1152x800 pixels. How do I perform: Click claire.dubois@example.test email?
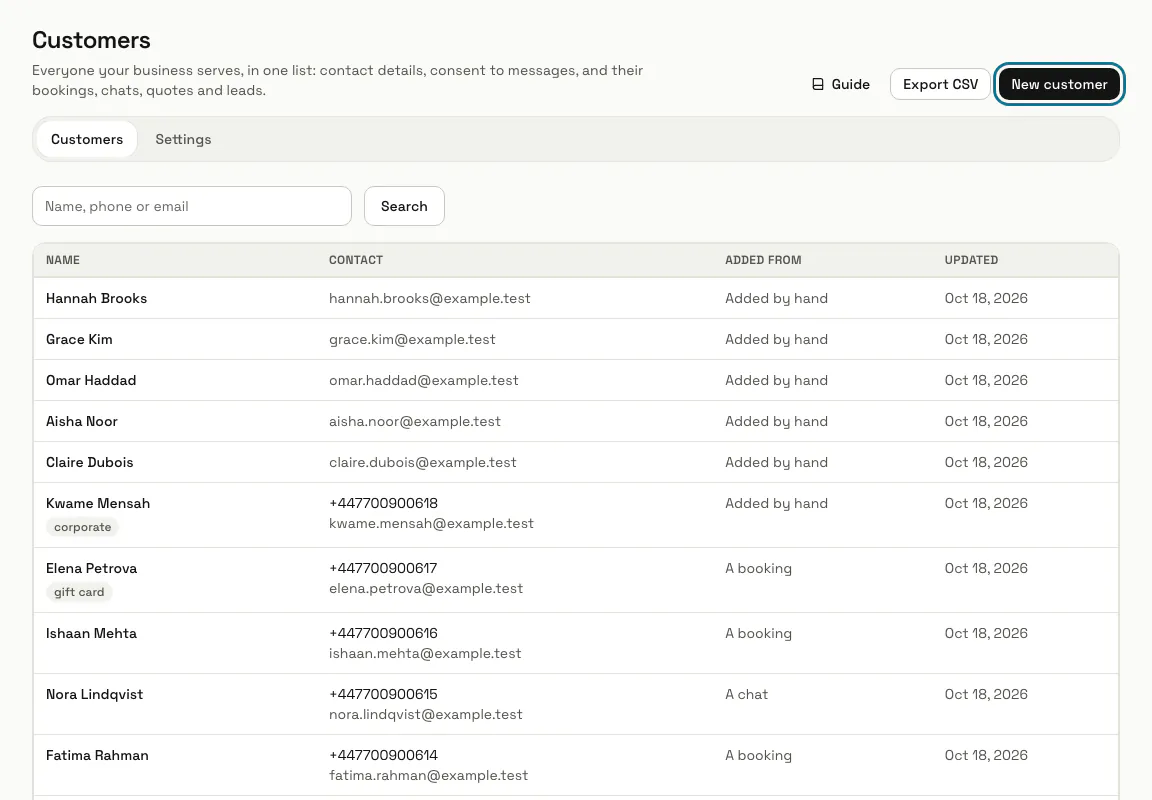pos(422,463)
